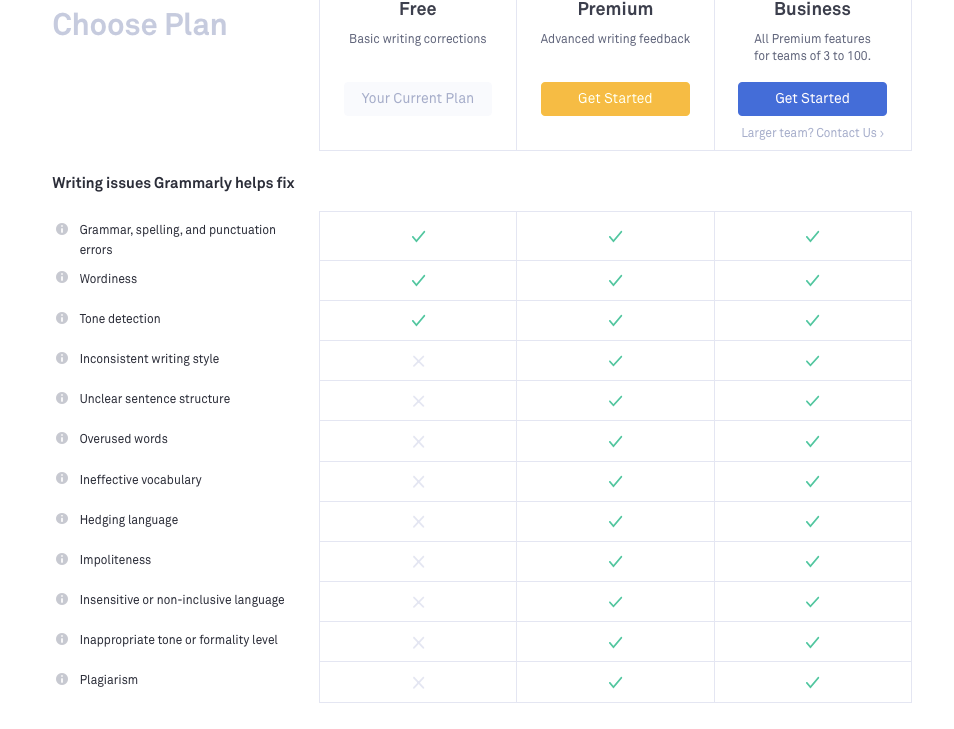Open Larger team? Contact Us link
This screenshot has height=729, width=954.
812,133
